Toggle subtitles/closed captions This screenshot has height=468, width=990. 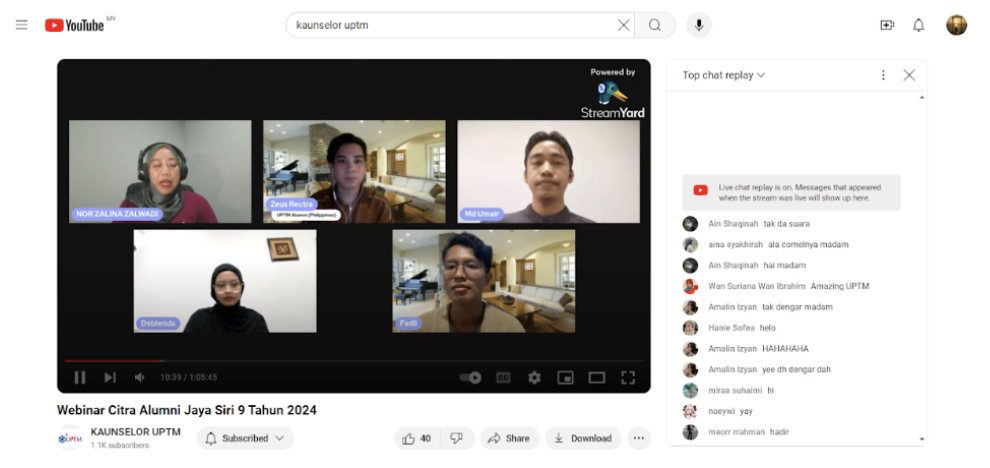(503, 377)
